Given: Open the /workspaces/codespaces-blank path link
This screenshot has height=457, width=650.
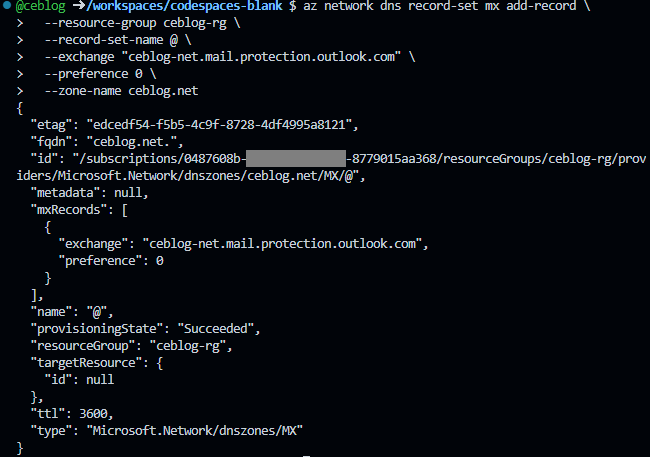Looking at the screenshot, I should pos(184,6).
